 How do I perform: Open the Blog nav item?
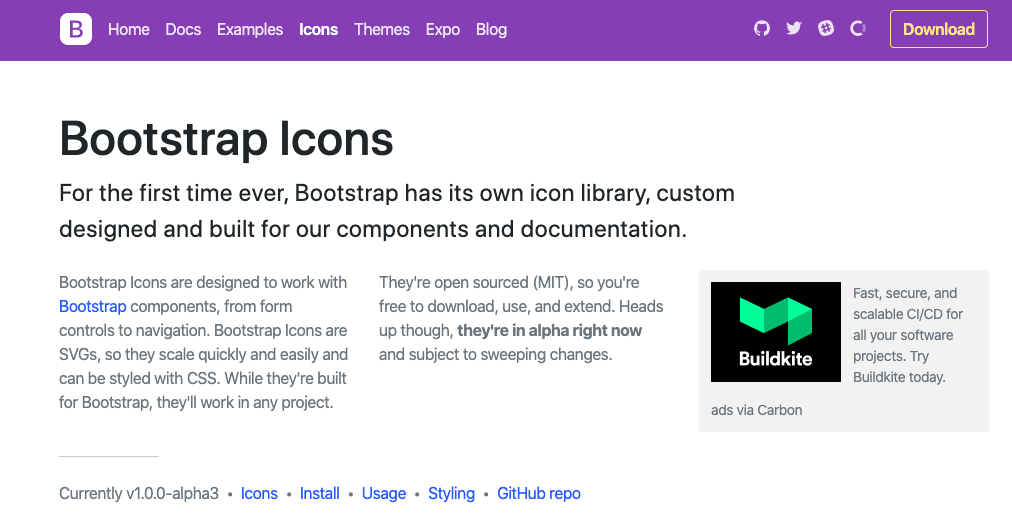tap(491, 30)
